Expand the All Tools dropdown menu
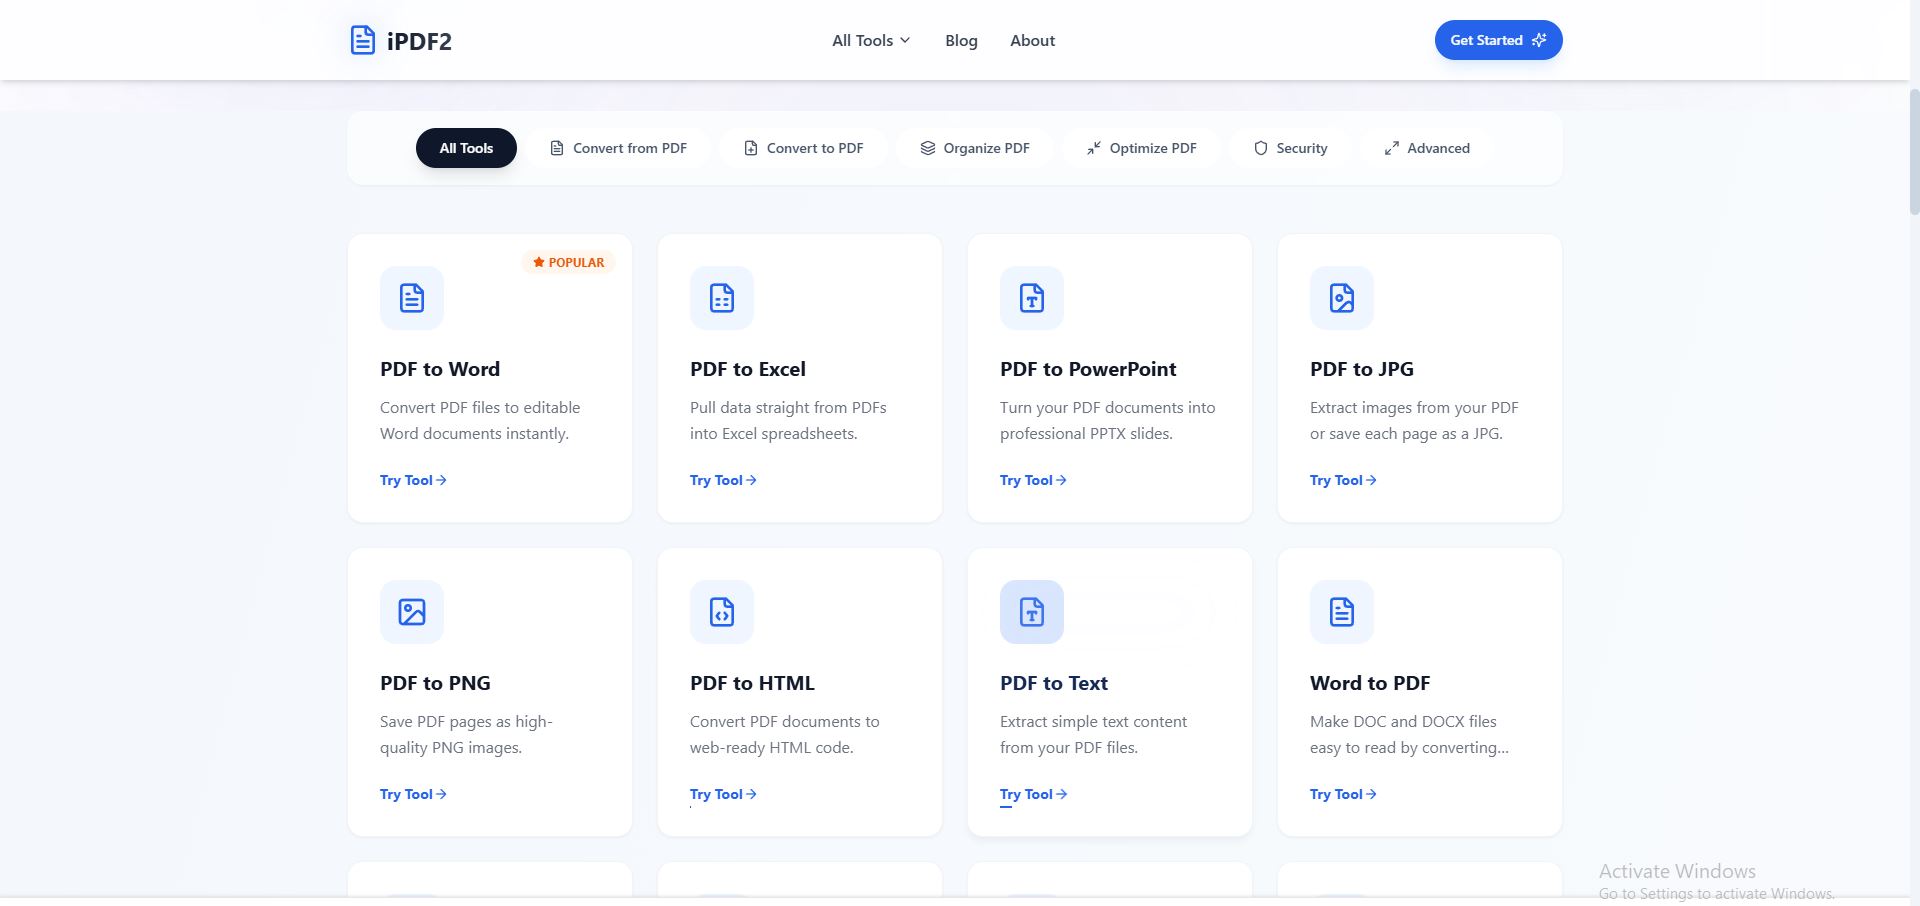Image resolution: width=1920 pixels, height=906 pixels. point(871,41)
